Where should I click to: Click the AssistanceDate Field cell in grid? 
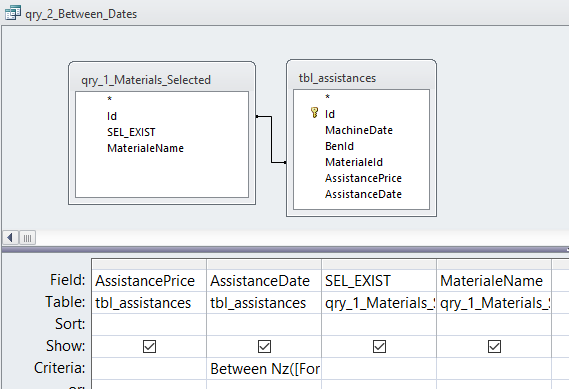coord(264,281)
